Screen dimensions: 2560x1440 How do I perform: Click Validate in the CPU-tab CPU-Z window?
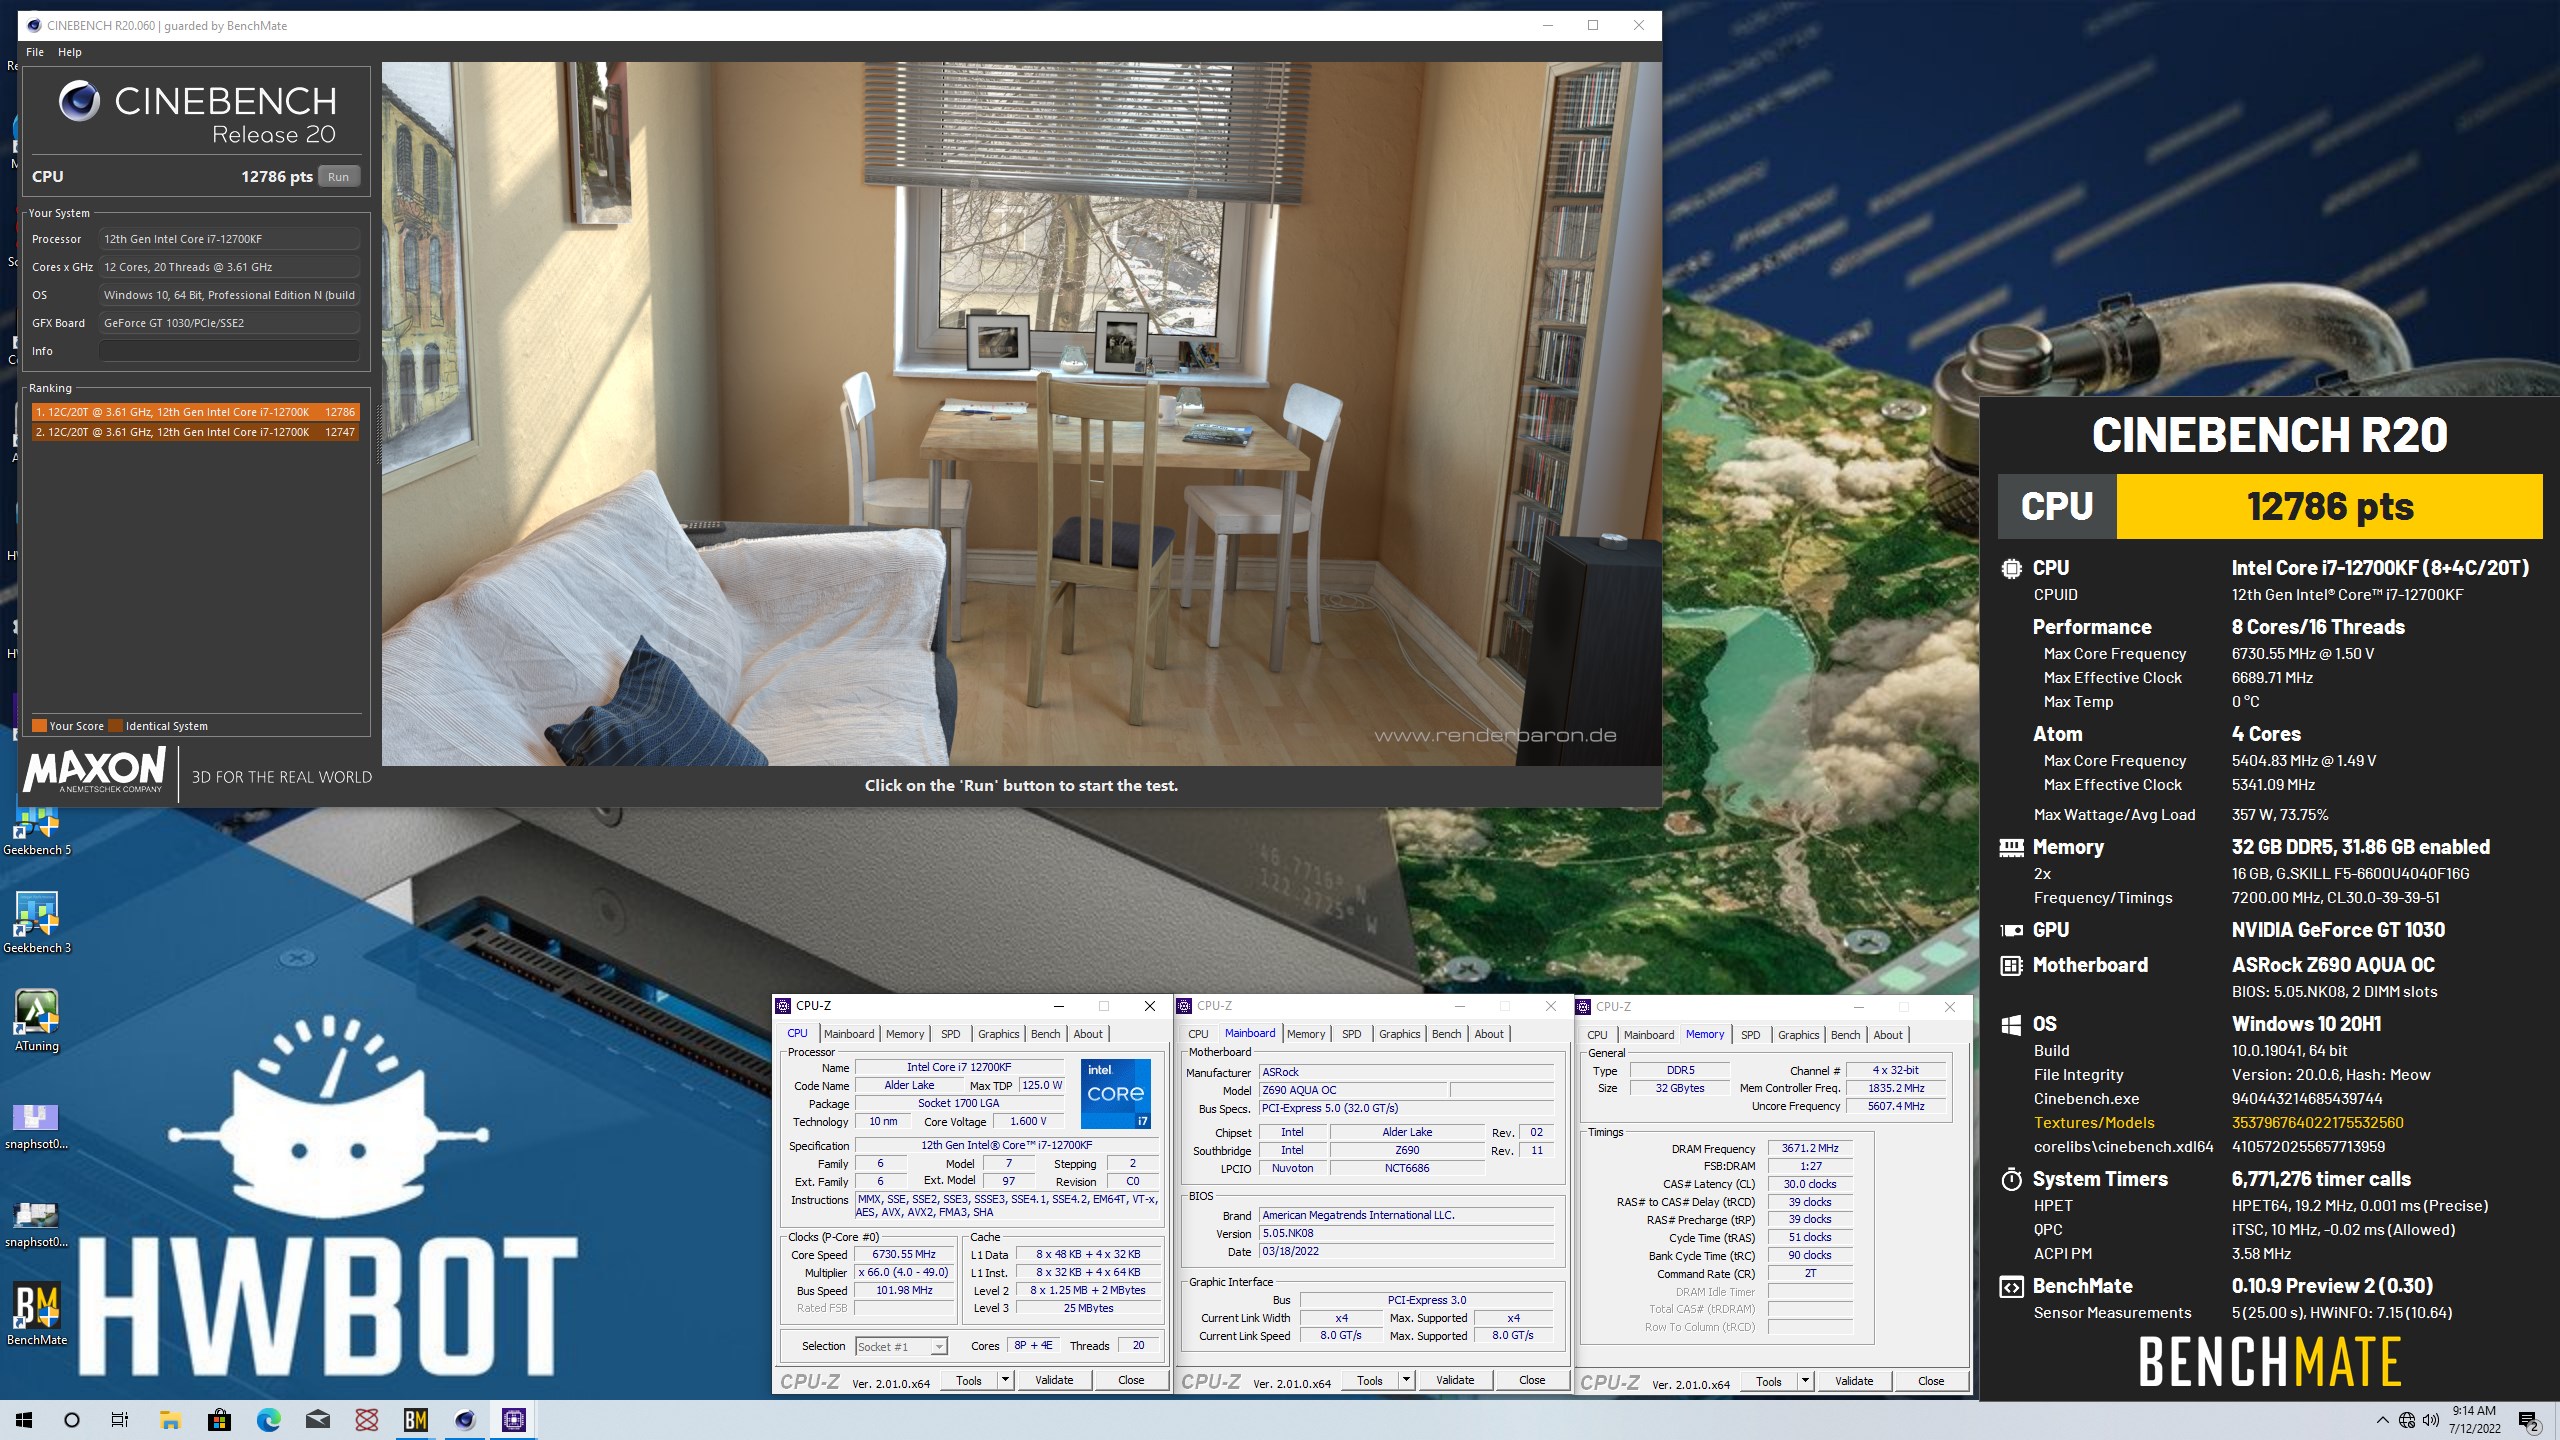(1054, 1380)
